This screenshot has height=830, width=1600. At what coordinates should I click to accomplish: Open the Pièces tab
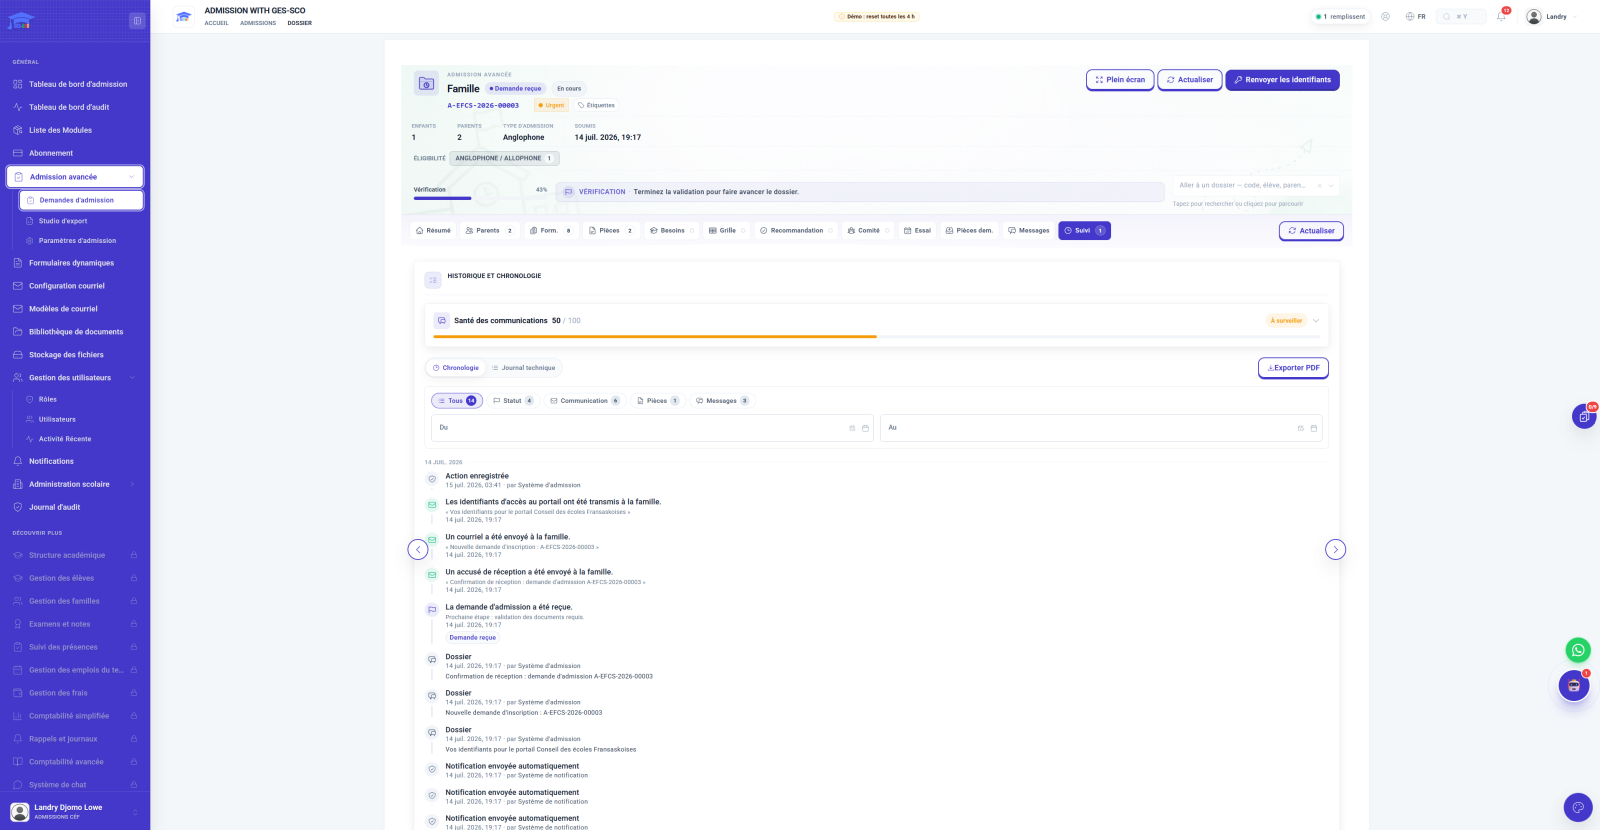[610, 231]
